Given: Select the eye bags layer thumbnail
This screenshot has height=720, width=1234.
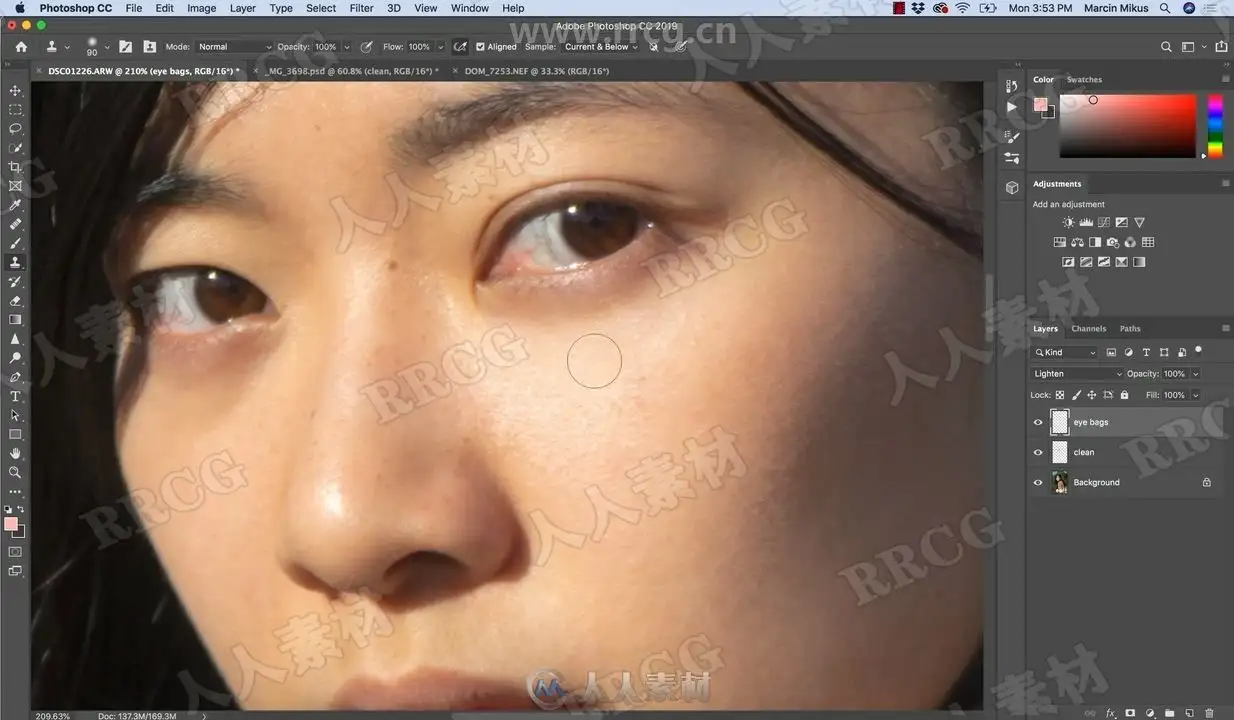Looking at the screenshot, I should pyautogui.click(x=1060, y=422).
